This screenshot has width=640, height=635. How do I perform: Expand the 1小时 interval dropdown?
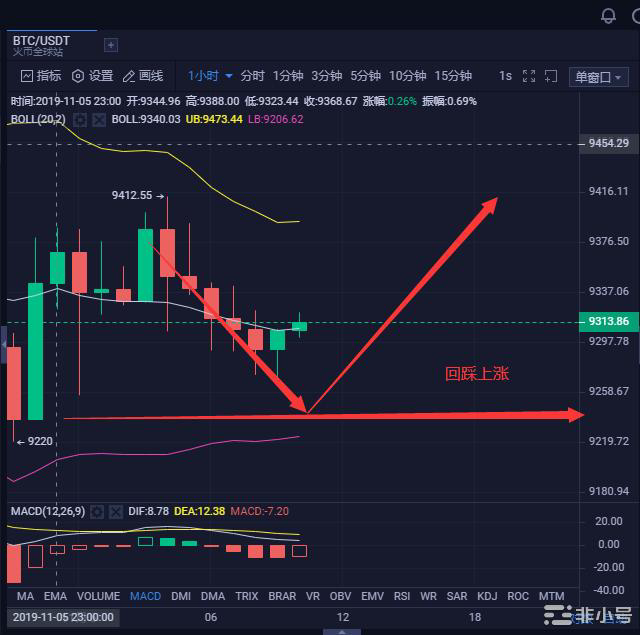coord(210,76)
